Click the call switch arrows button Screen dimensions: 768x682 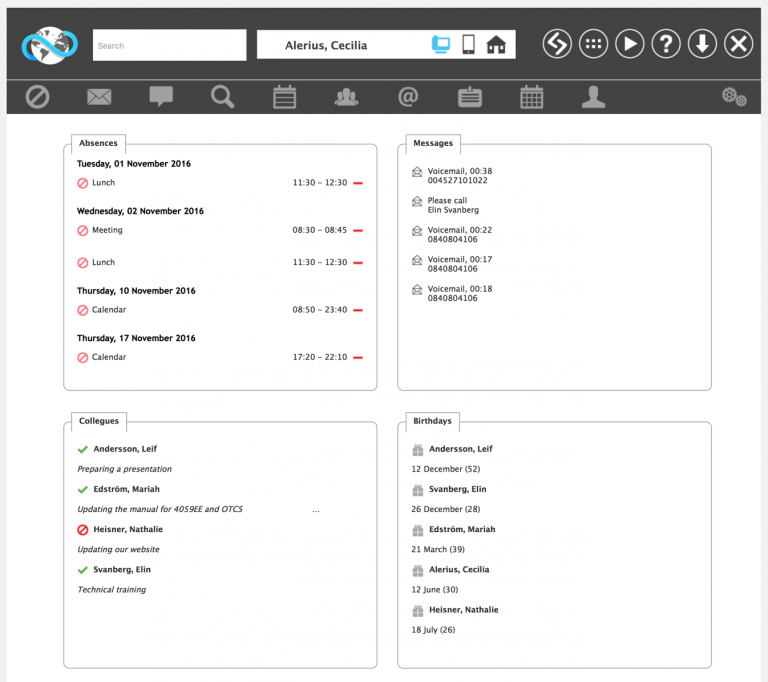557,44
